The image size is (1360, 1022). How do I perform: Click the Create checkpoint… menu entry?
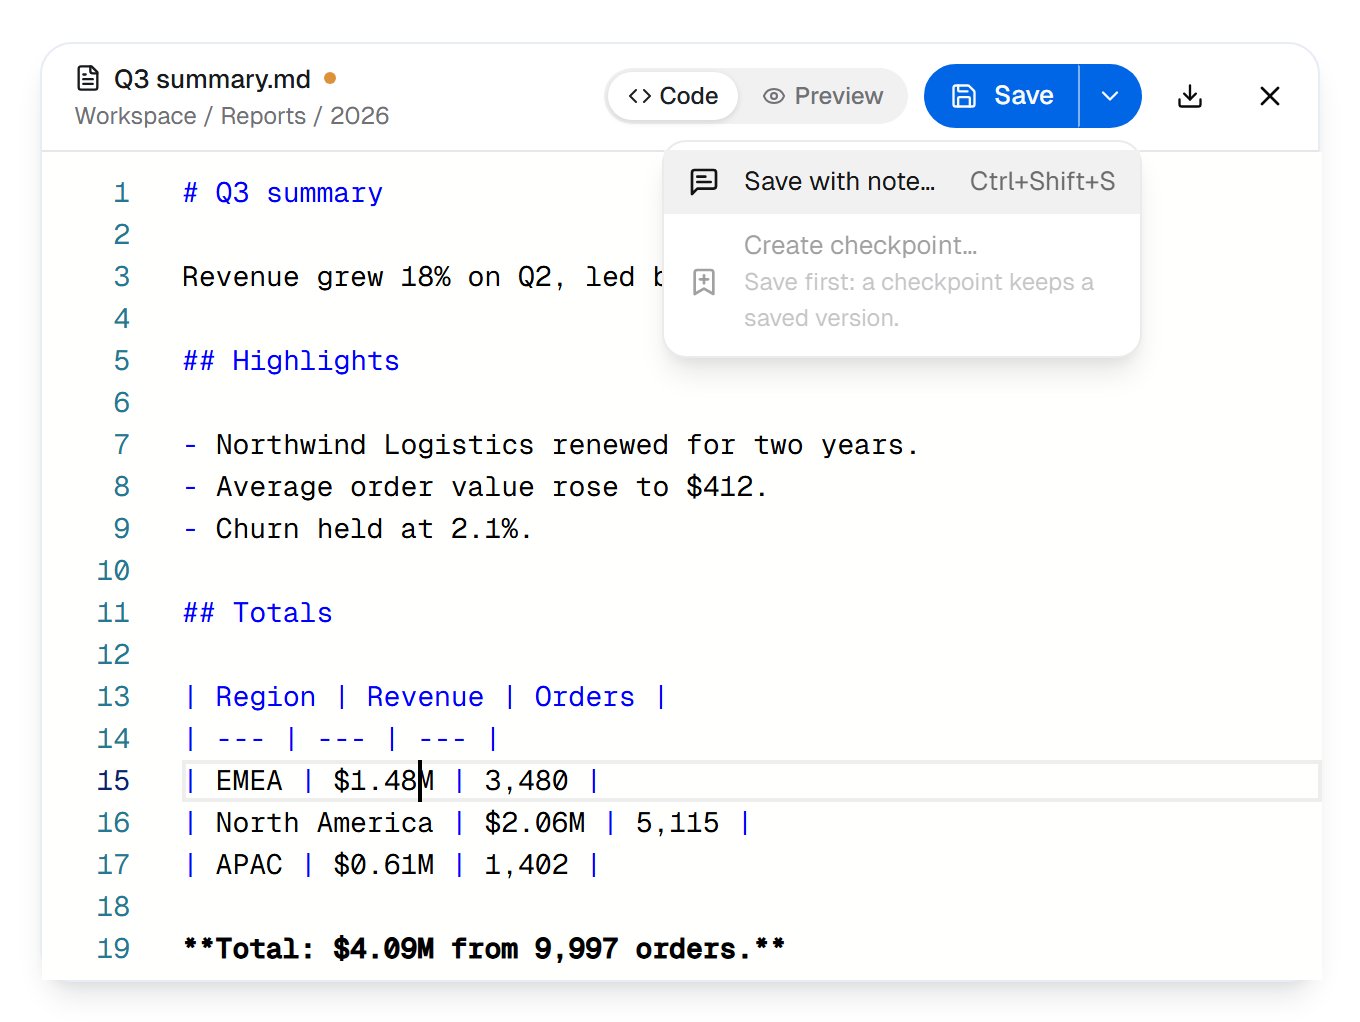902,282
